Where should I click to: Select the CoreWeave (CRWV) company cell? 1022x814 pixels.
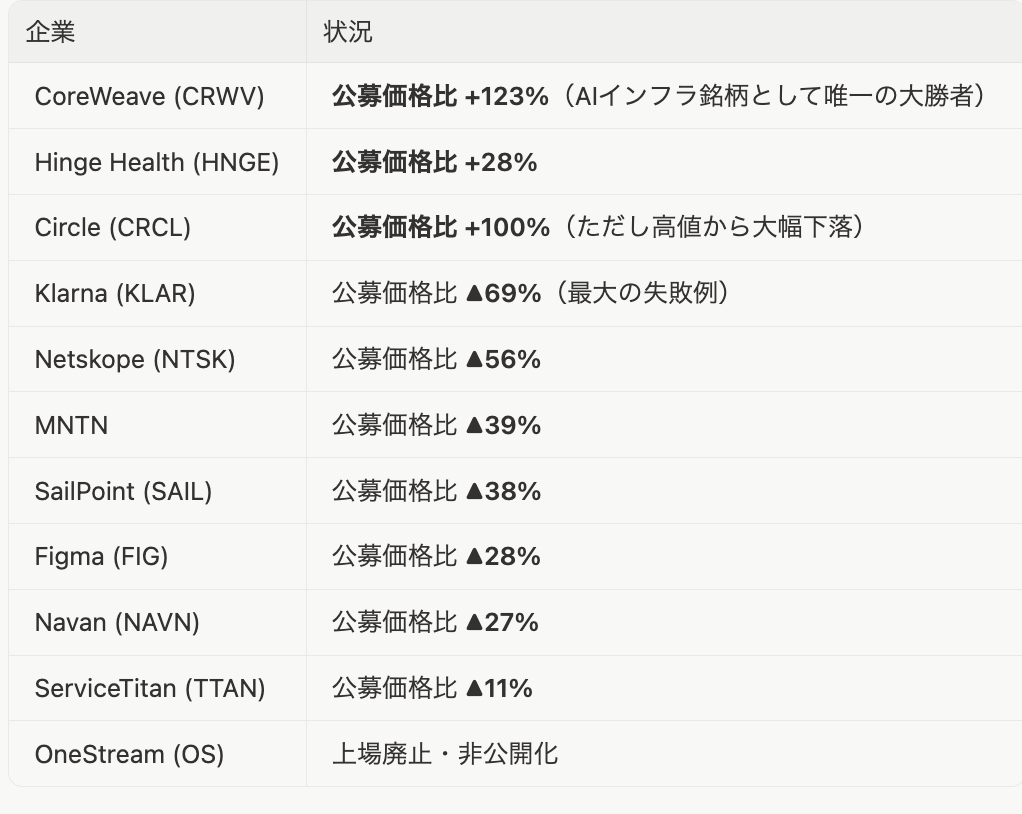tap(149, 96)
